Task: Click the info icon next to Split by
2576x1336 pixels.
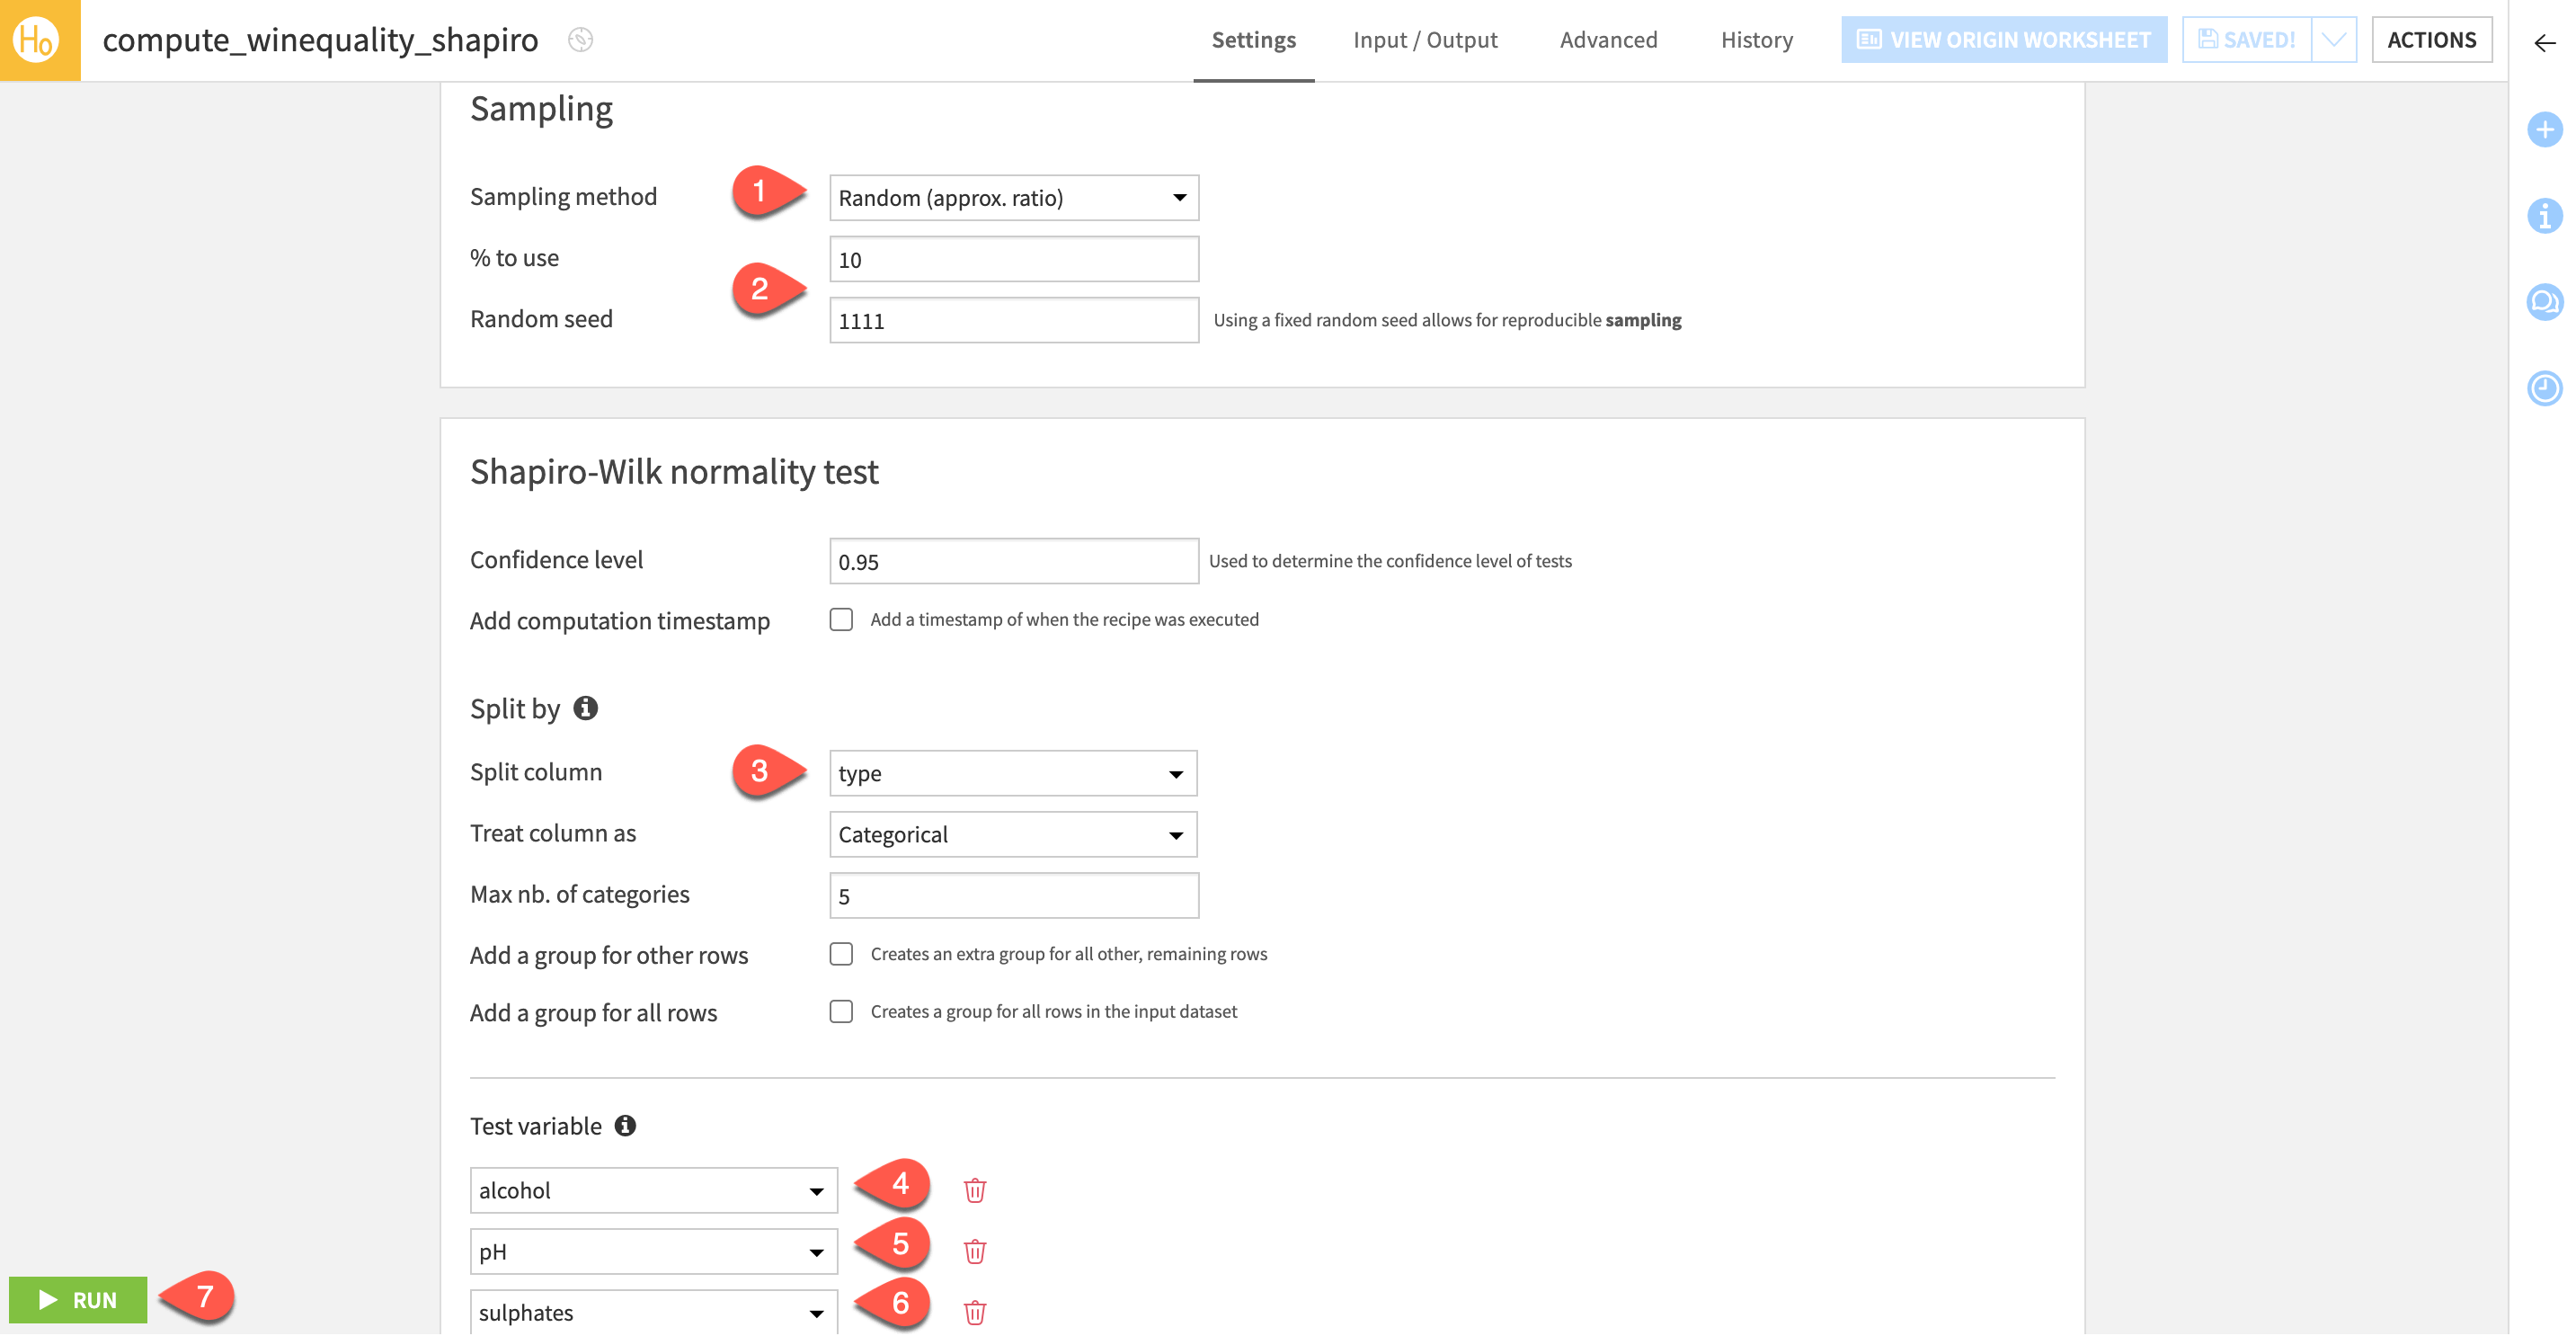Action: 586,708
